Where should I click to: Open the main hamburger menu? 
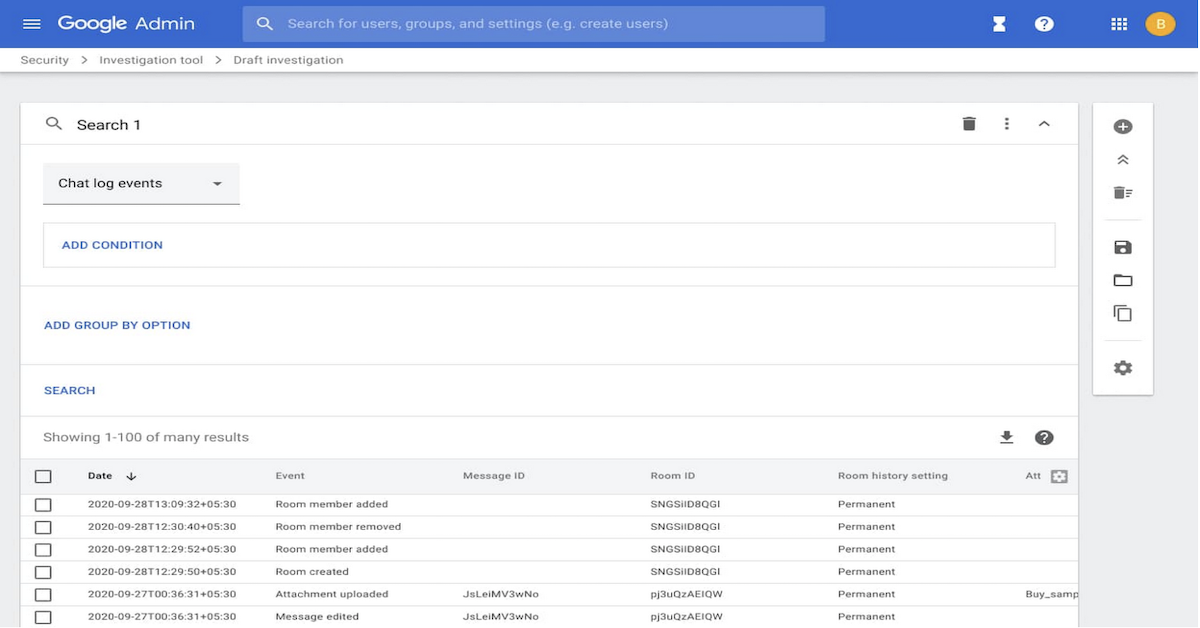tap(31, 24)
